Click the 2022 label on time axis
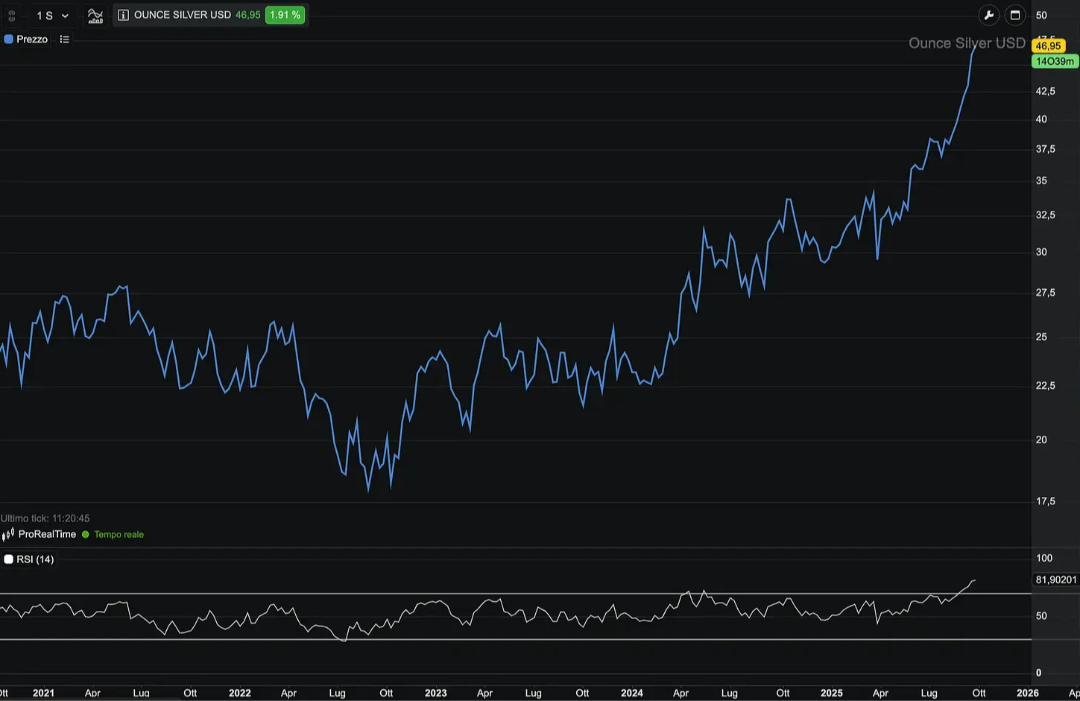Image resolution: width=1080 pixels, height=701 pixels. 240,693
